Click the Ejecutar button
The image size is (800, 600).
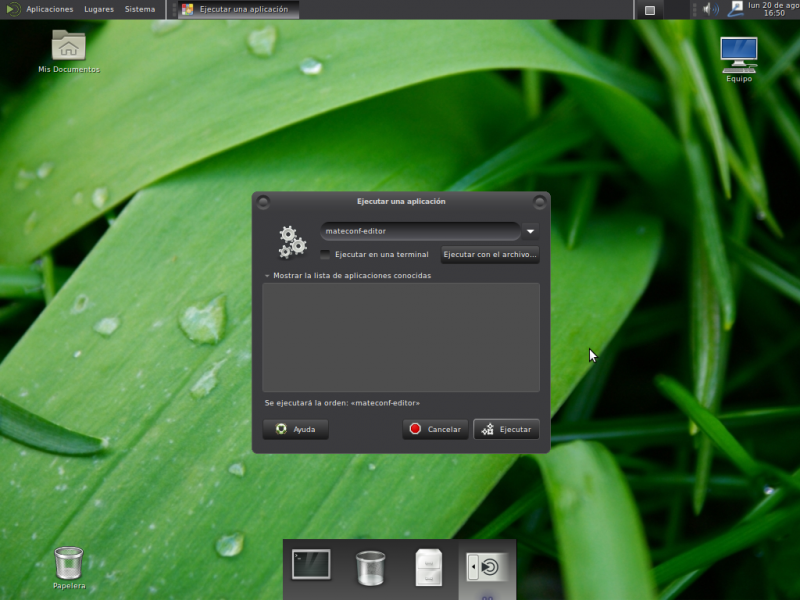(506, 429)
